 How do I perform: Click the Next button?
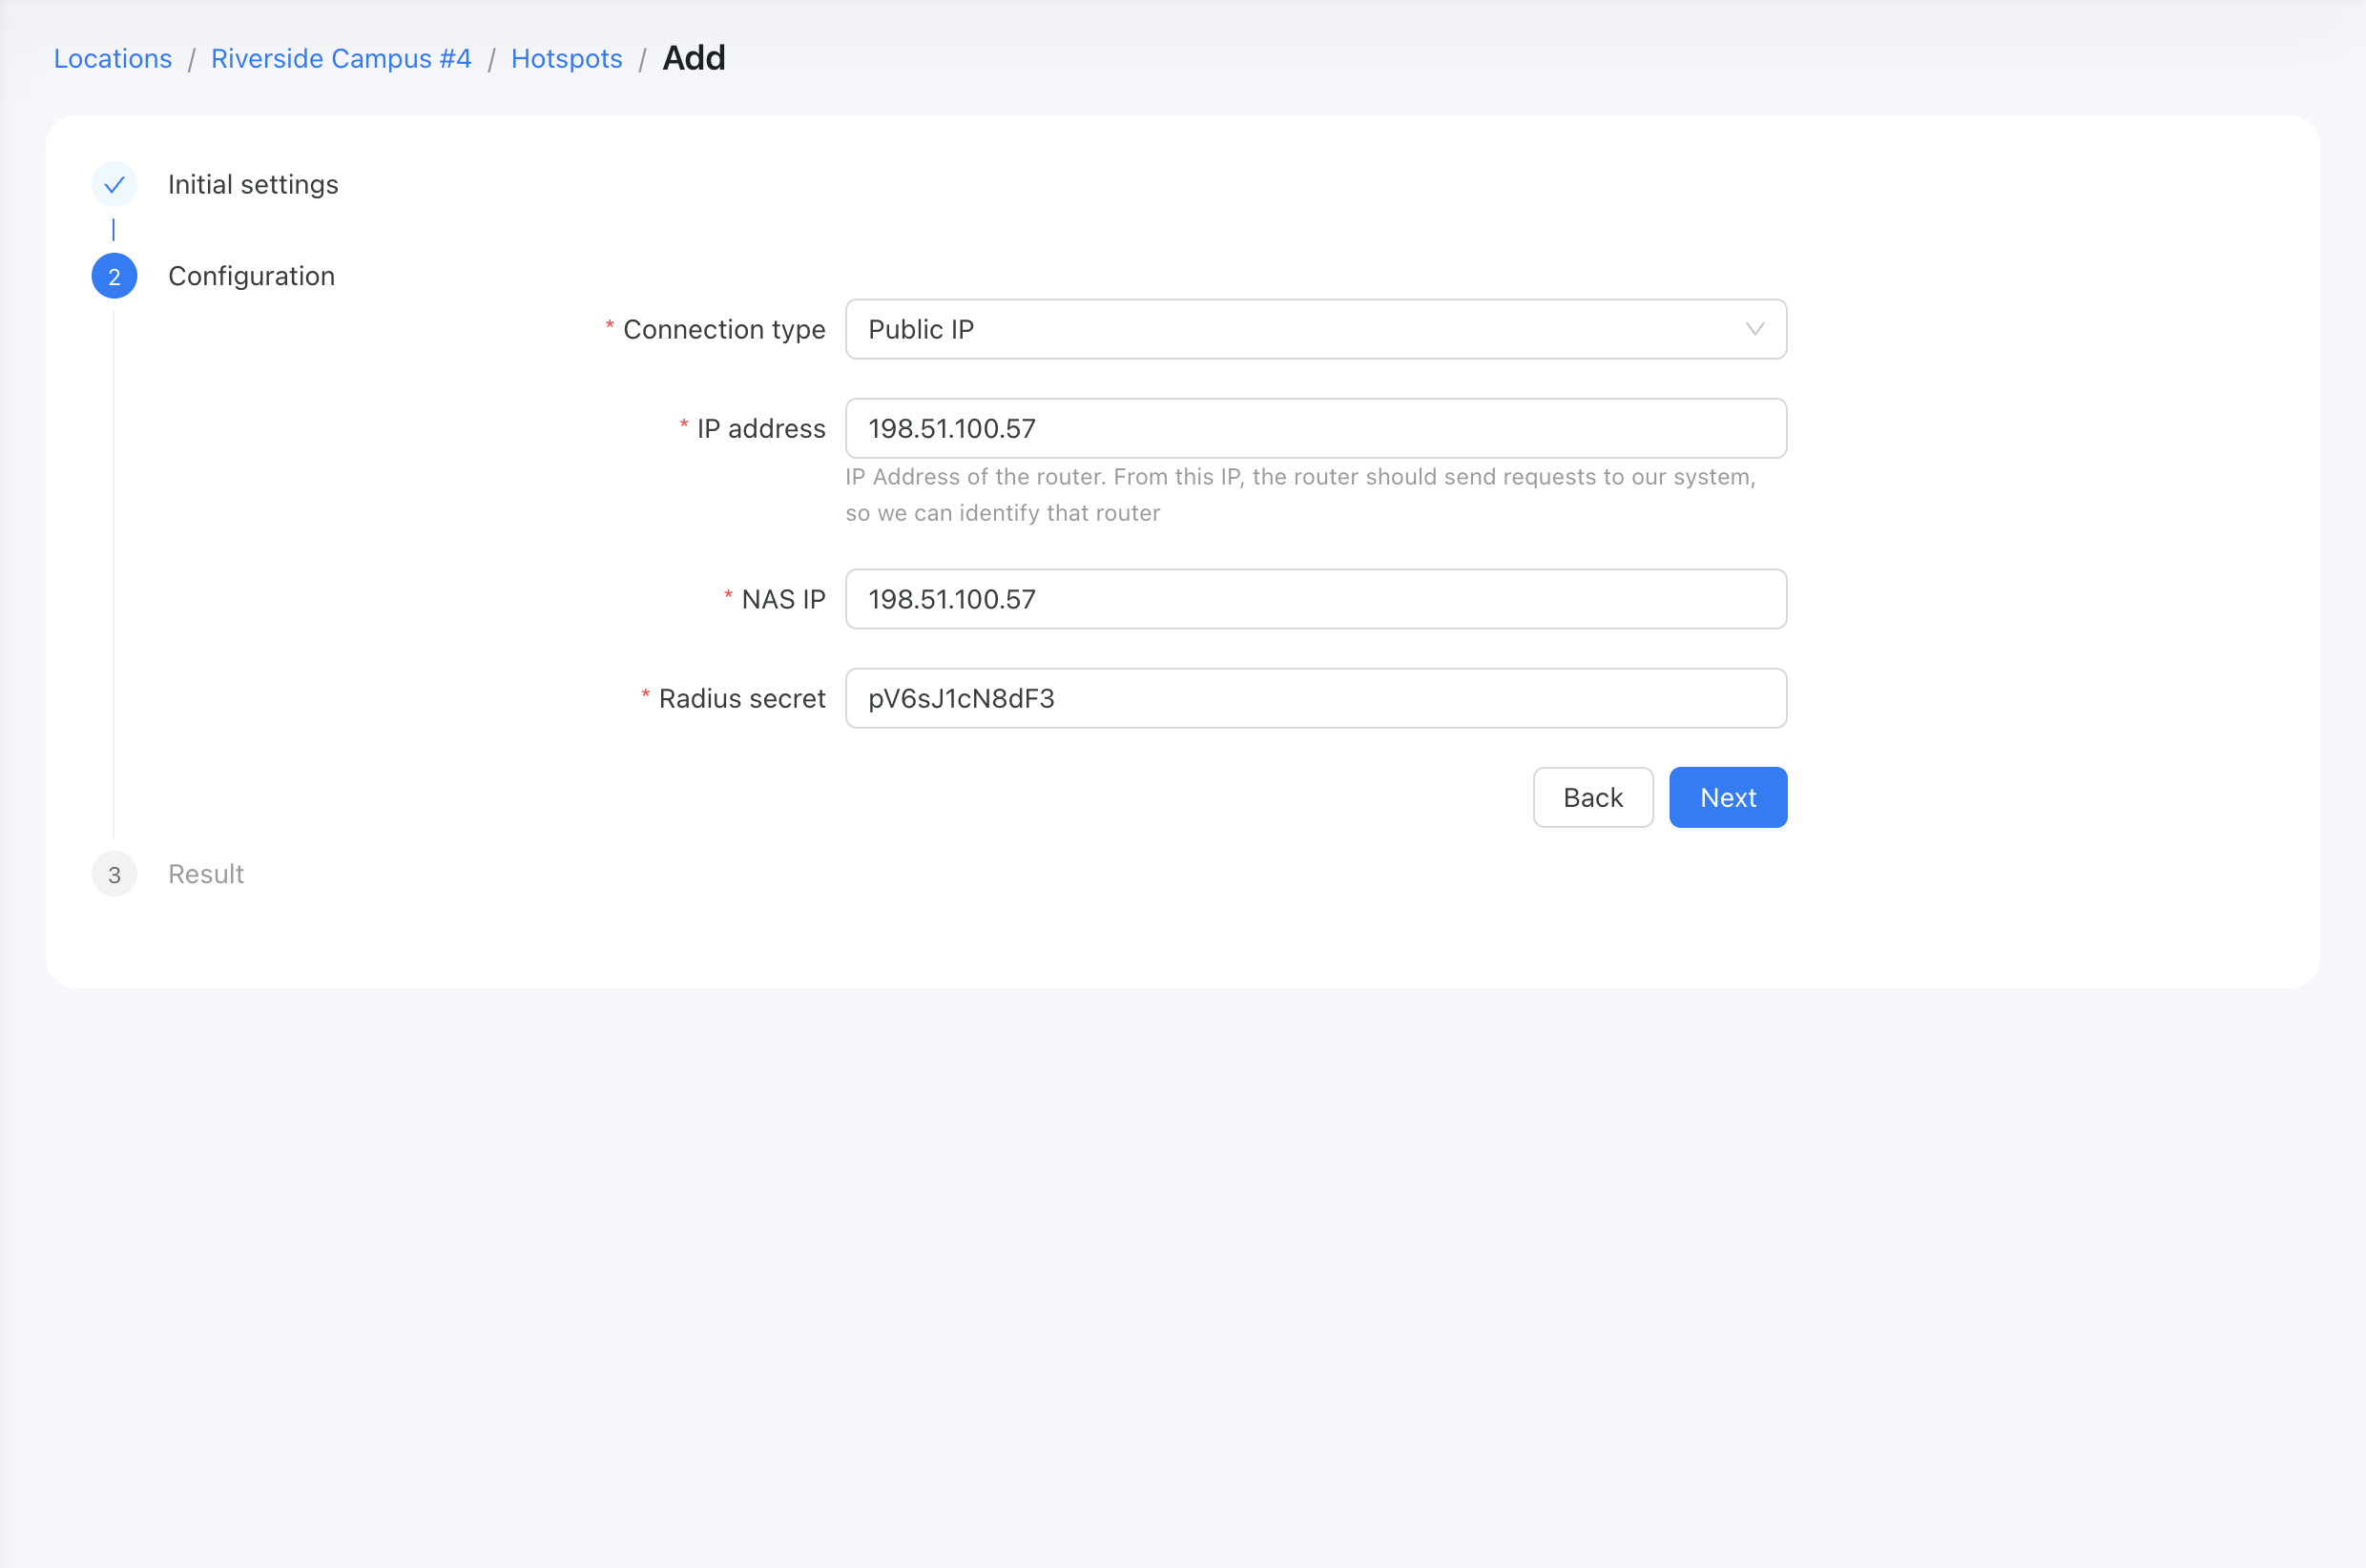click(x=1728, y=798)
